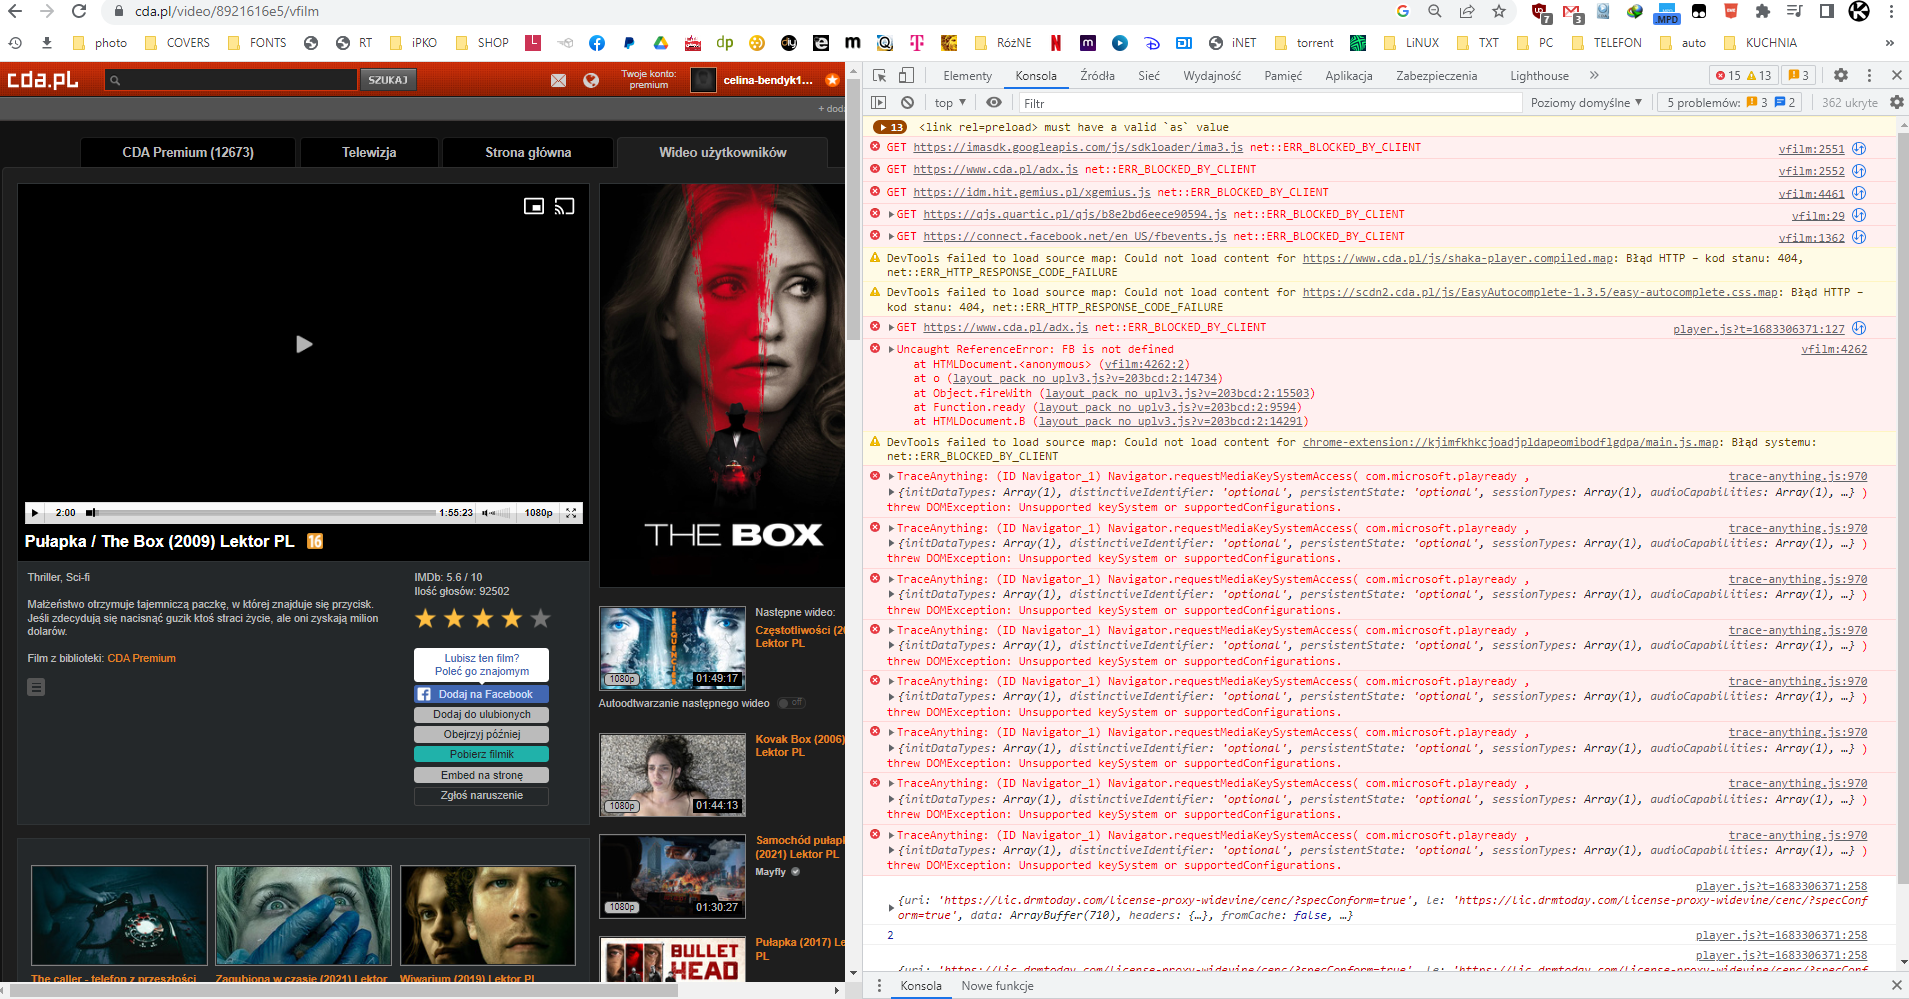The image size is (1909, 999).
Task: Open the Kovak Box (2006) video thumbnail
Action: [x=672, y=775]
